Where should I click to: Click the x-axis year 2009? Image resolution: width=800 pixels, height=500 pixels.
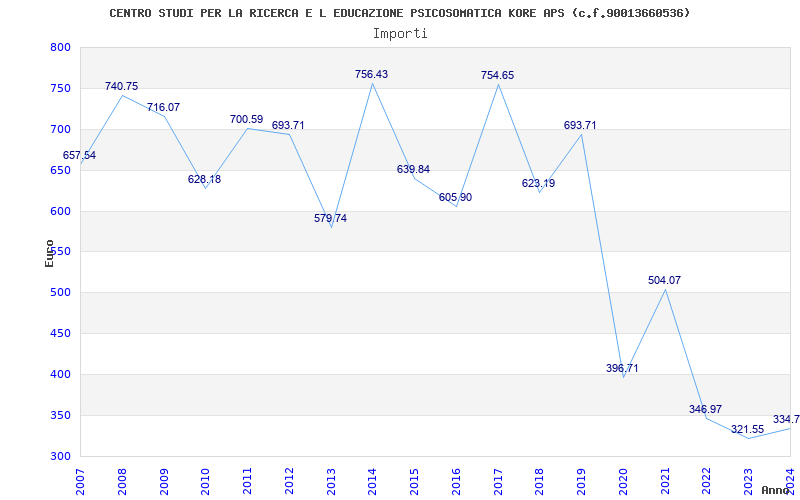pos(164,481)
